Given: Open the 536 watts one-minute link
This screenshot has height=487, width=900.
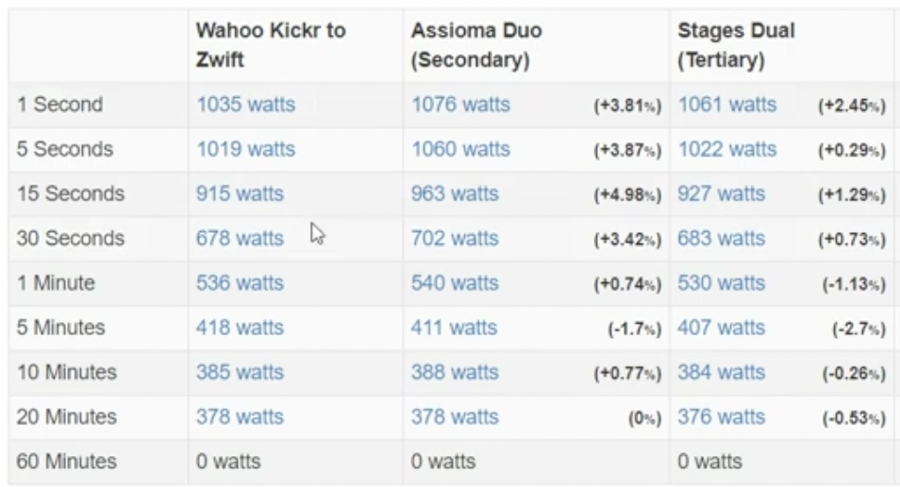Looking at the screenshot, I should pos(240,283).
